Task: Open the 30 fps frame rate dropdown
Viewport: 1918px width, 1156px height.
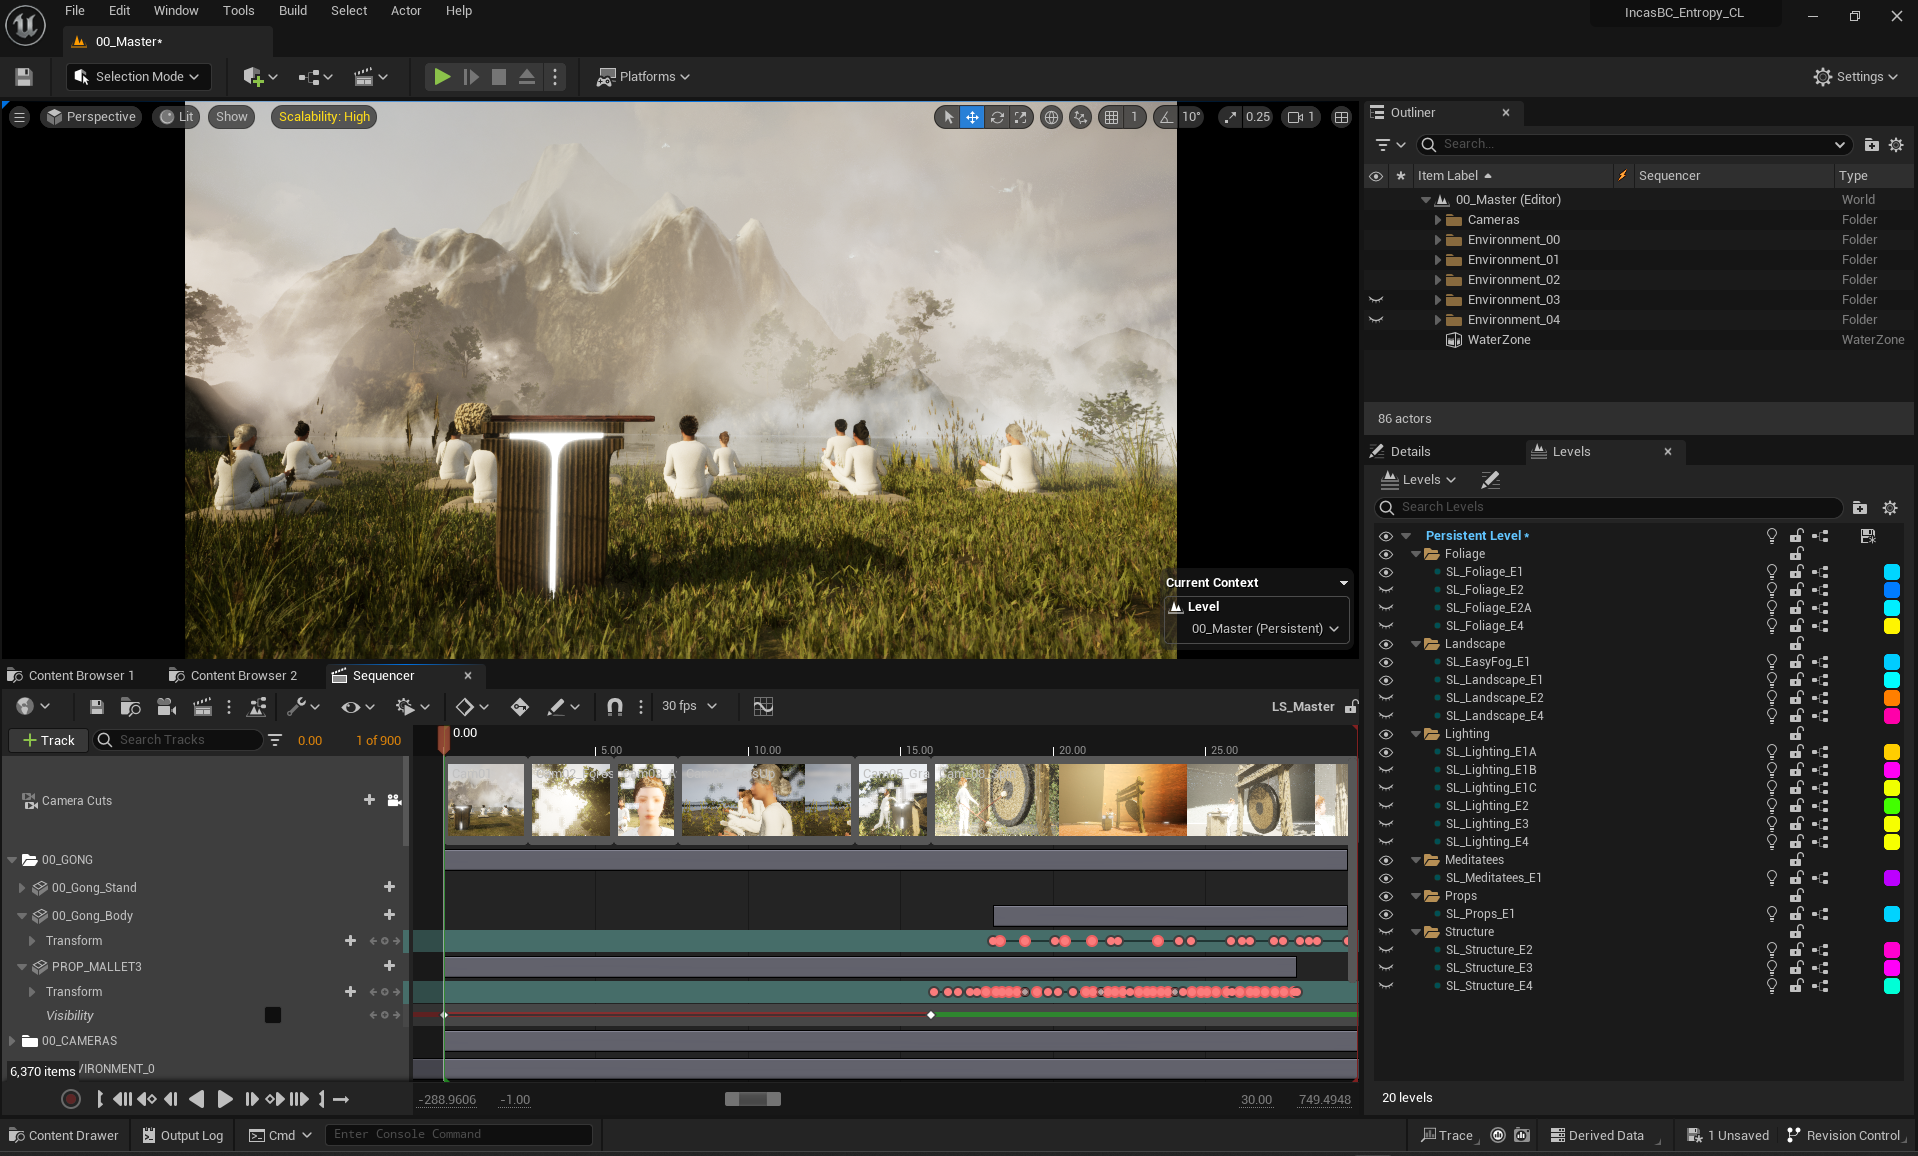Action: (x=689, y=706)
